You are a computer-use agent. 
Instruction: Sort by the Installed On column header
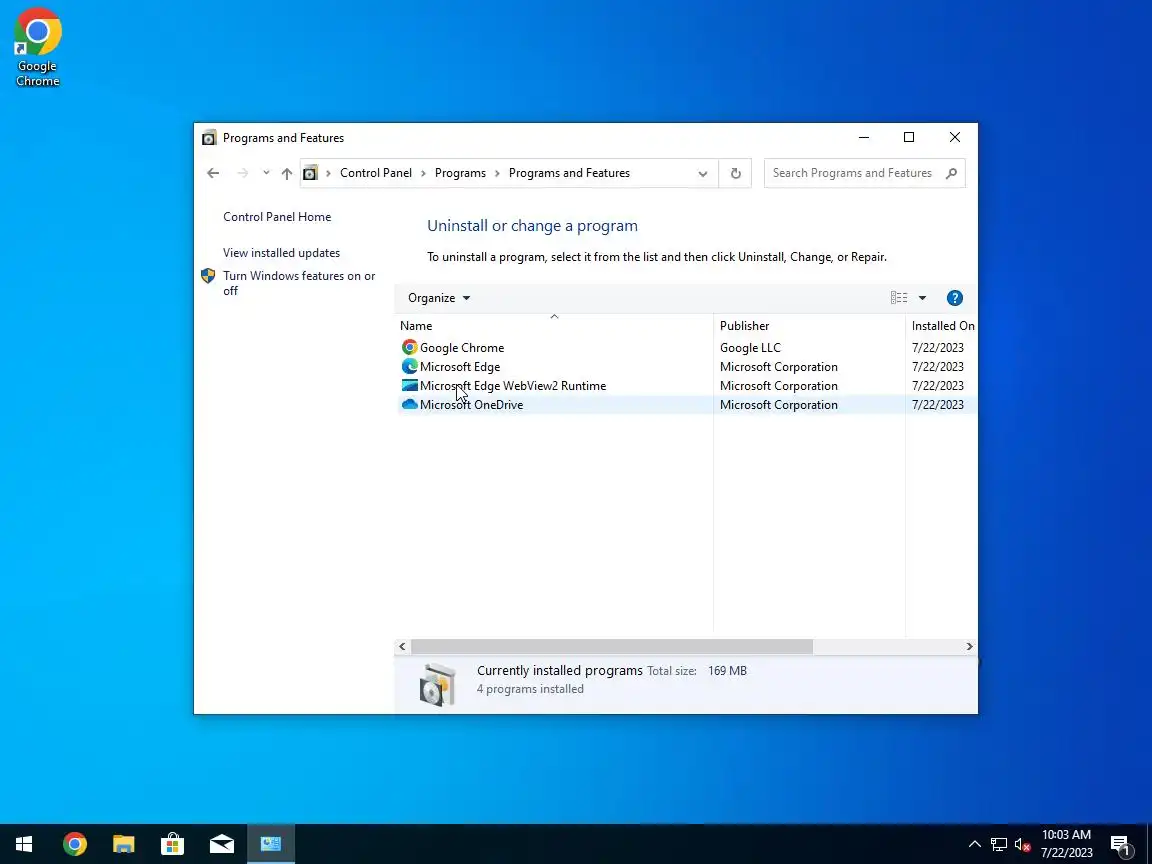pyautogui.click(x=943, y=325)
